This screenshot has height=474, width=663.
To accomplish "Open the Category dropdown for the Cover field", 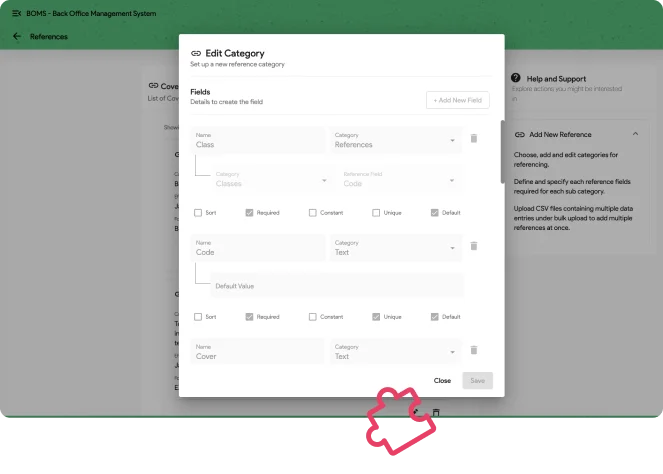I will (x=396, y=352).
